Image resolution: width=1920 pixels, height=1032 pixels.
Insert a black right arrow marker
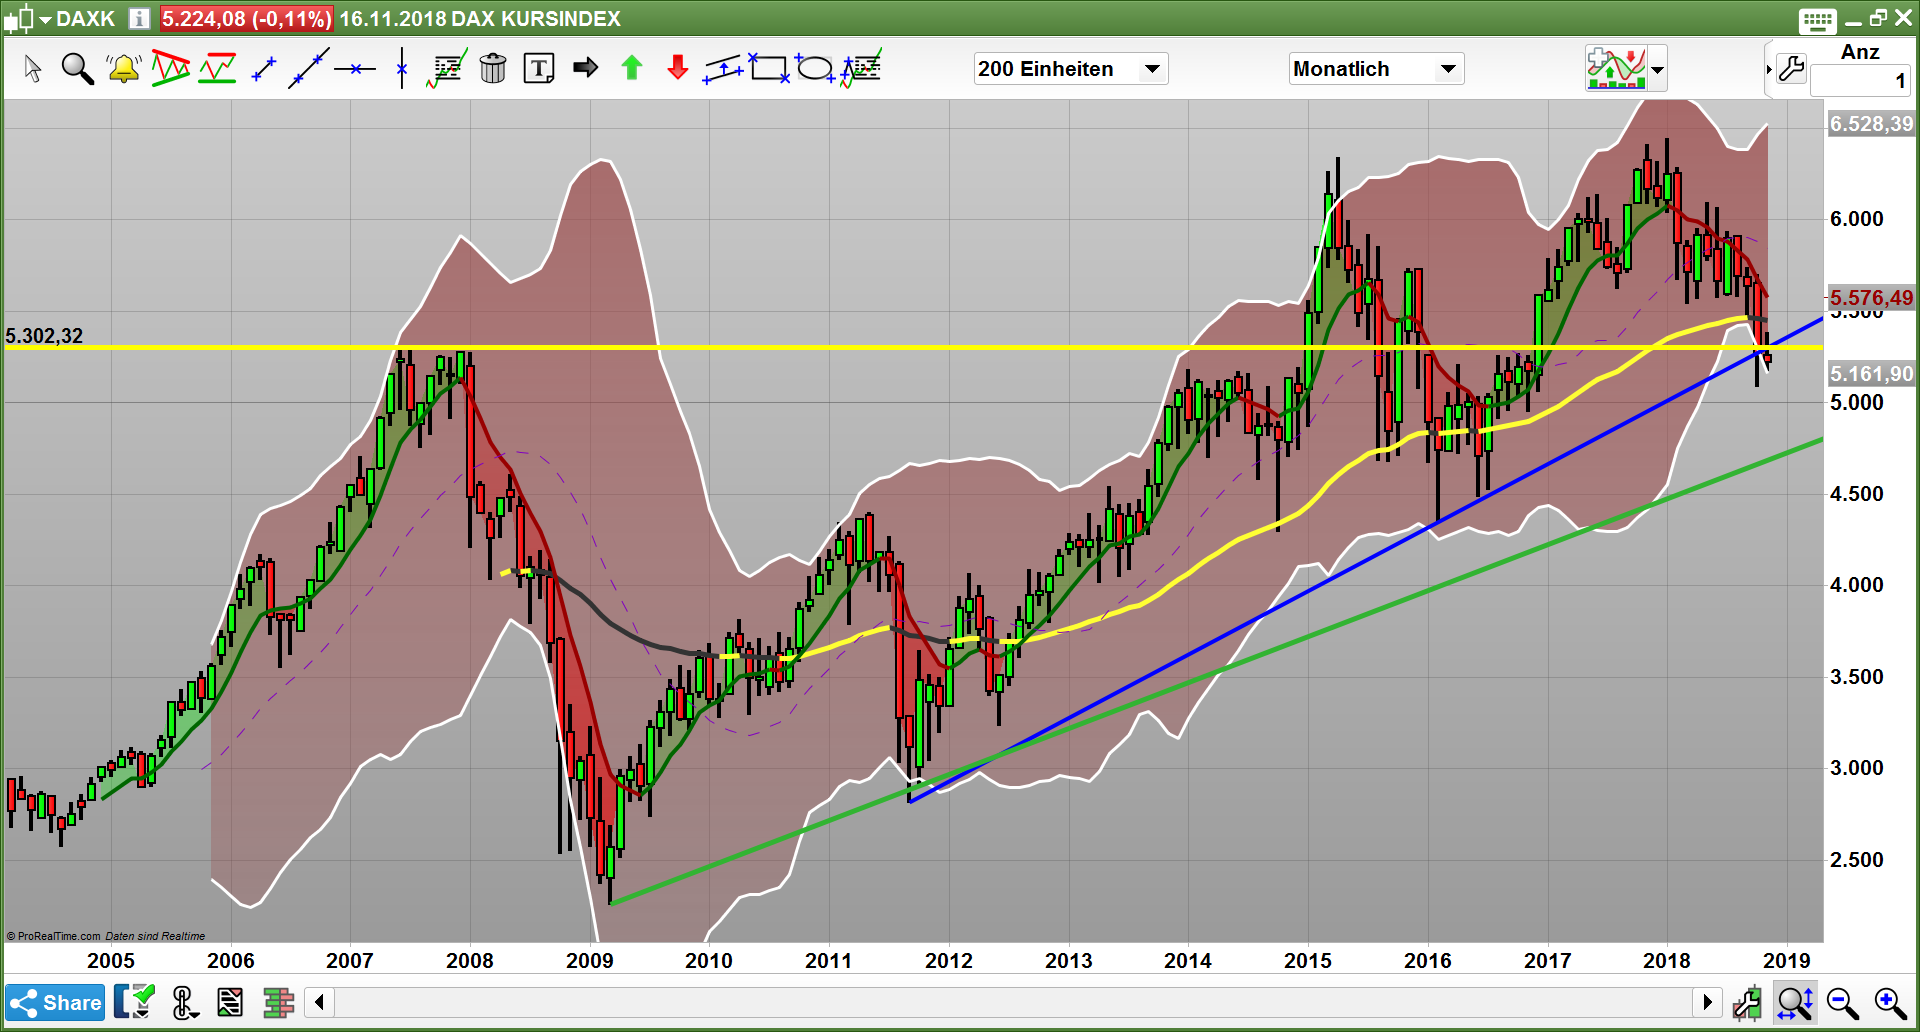coord(586,67)
